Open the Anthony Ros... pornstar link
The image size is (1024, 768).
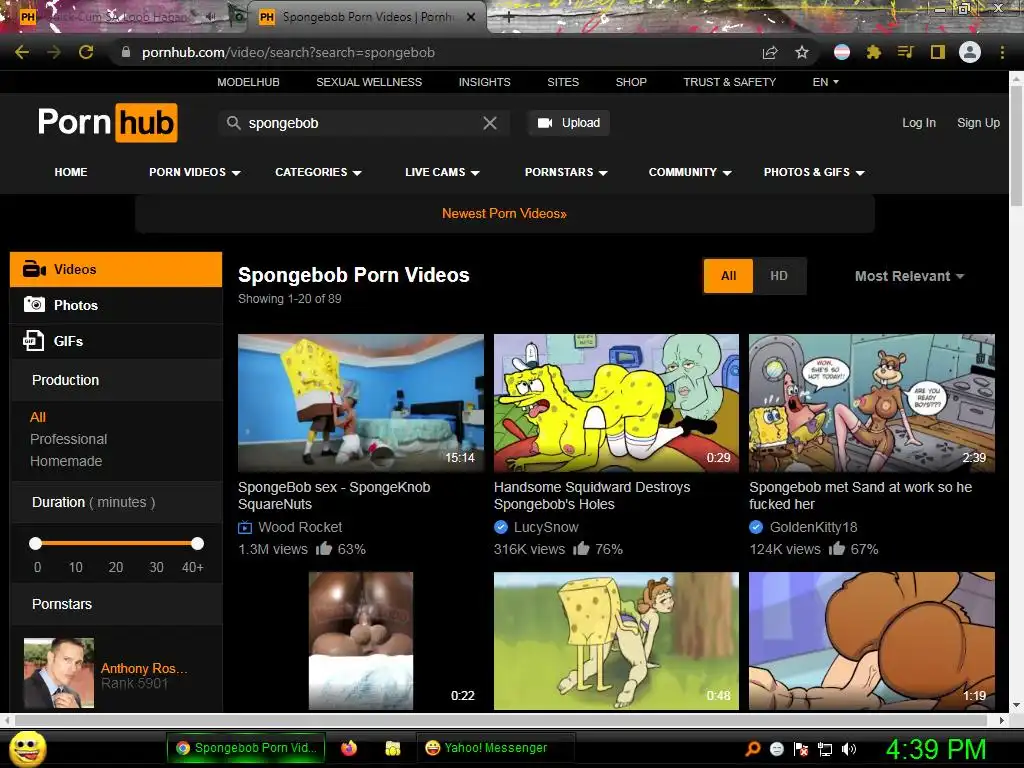(x=144, y=668)
